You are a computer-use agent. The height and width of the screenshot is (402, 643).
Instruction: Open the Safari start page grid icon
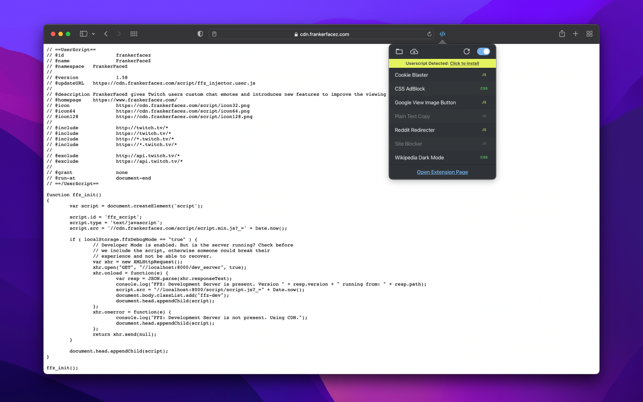pyautogui.click(x=134, y=34)
